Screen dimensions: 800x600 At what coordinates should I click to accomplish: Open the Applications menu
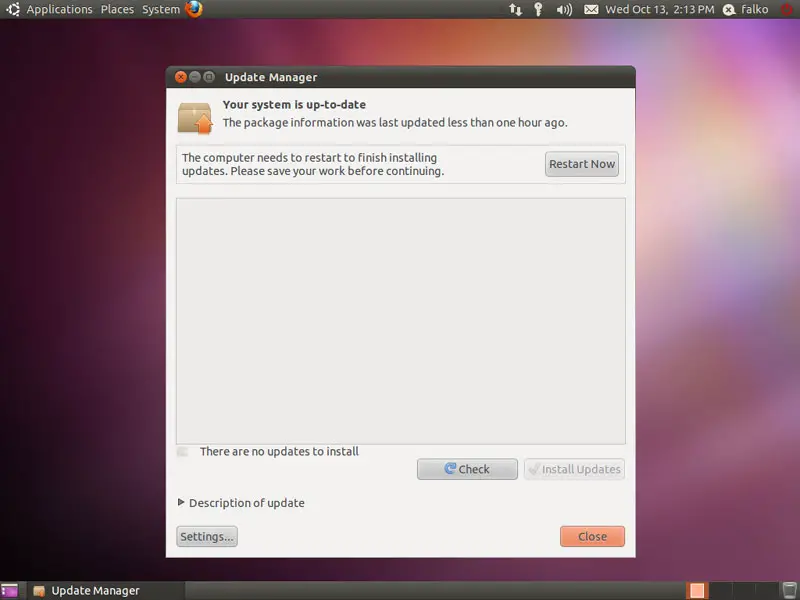(59, 9)
